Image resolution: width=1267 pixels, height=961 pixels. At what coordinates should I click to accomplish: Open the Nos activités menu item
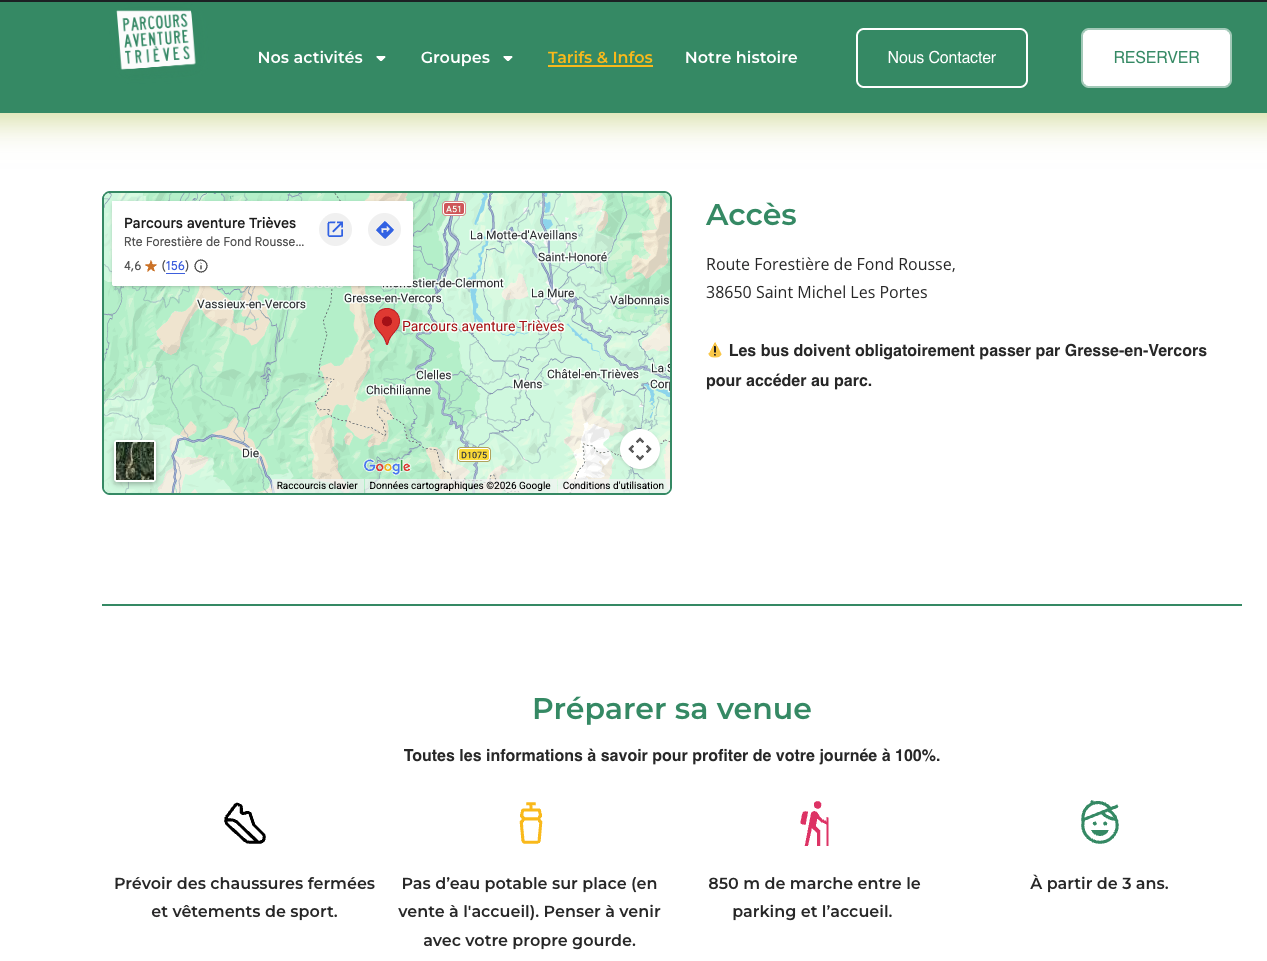click(x=310, y=58)
